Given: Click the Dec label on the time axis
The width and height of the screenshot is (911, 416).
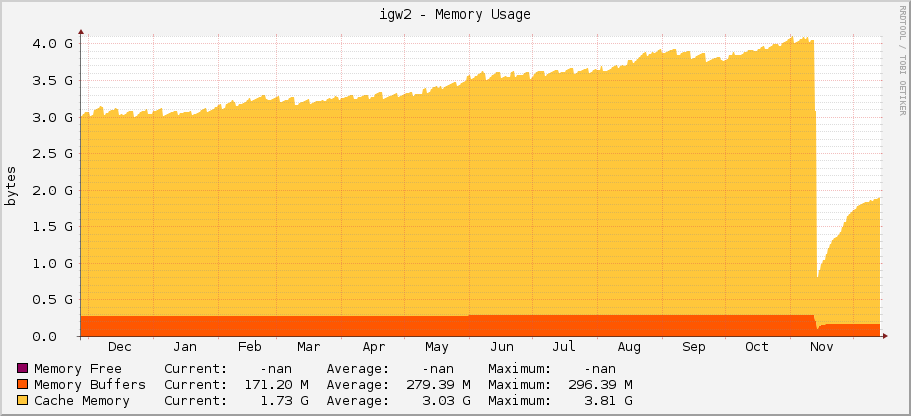Looking at the screenshot, I should 119,347.
